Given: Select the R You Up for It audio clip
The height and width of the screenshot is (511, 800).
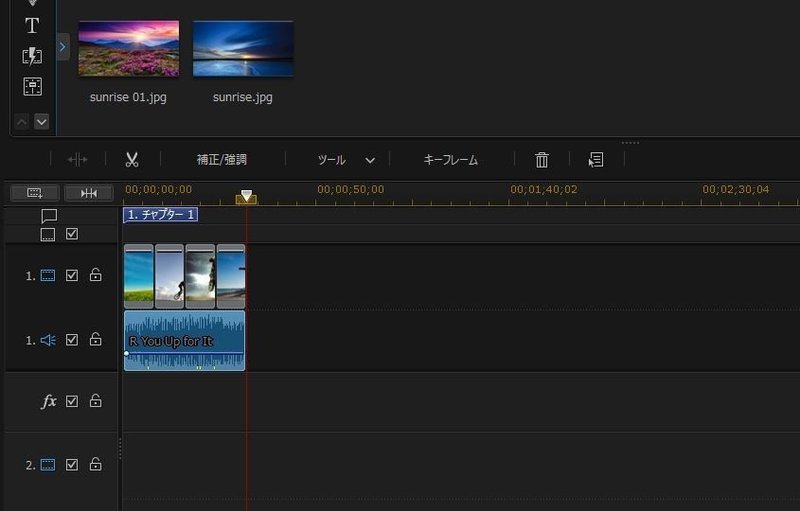Looking at the screenshot, I should pyautogui.click(x=184, y=341).
